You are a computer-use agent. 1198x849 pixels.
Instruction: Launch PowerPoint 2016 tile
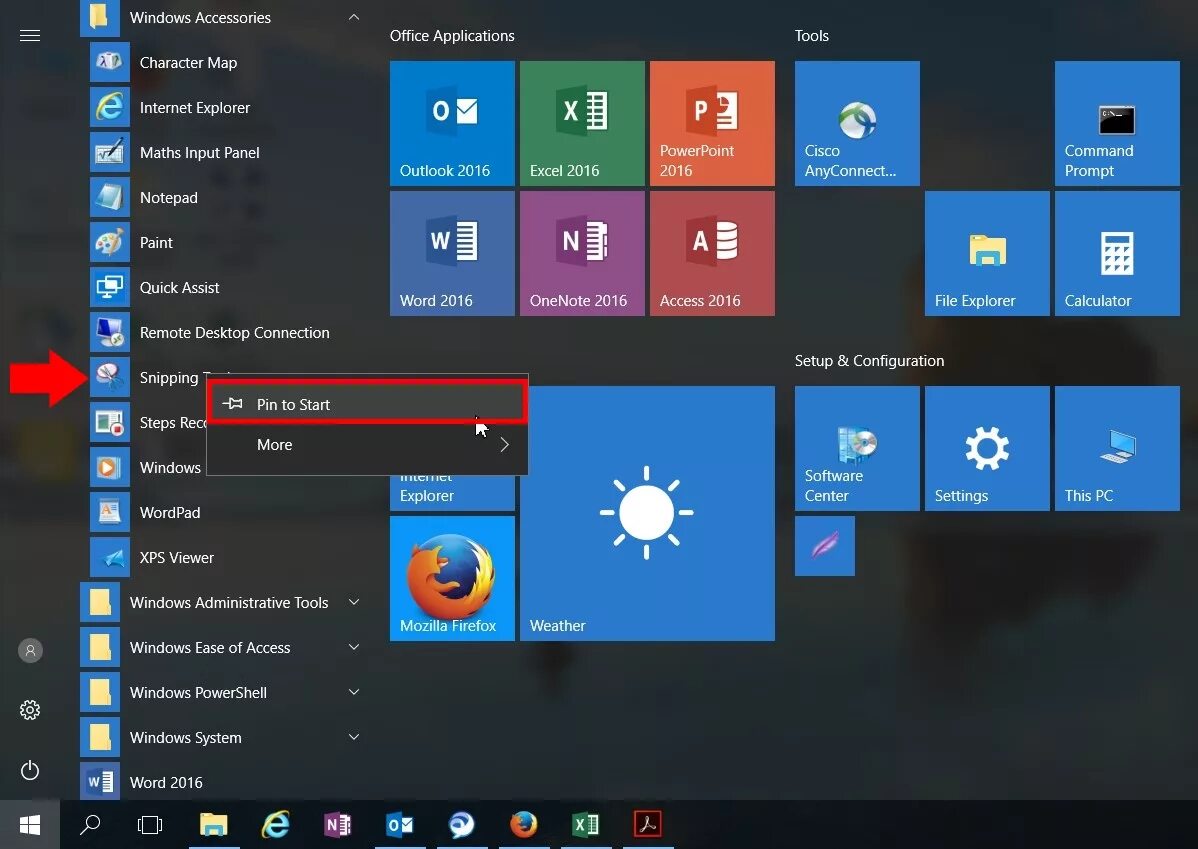(x=712, y=123)
